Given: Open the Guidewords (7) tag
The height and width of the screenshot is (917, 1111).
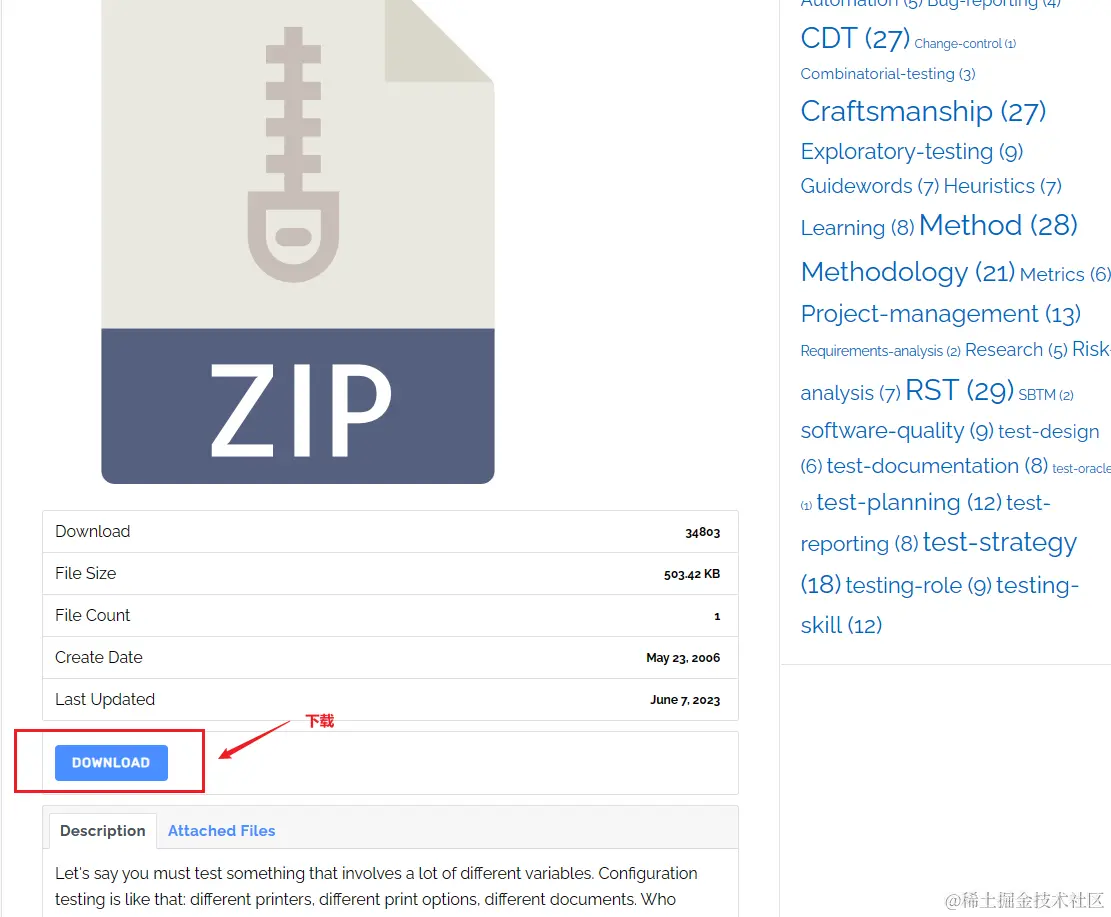Looking at the screenshot, I should (869, 186).
